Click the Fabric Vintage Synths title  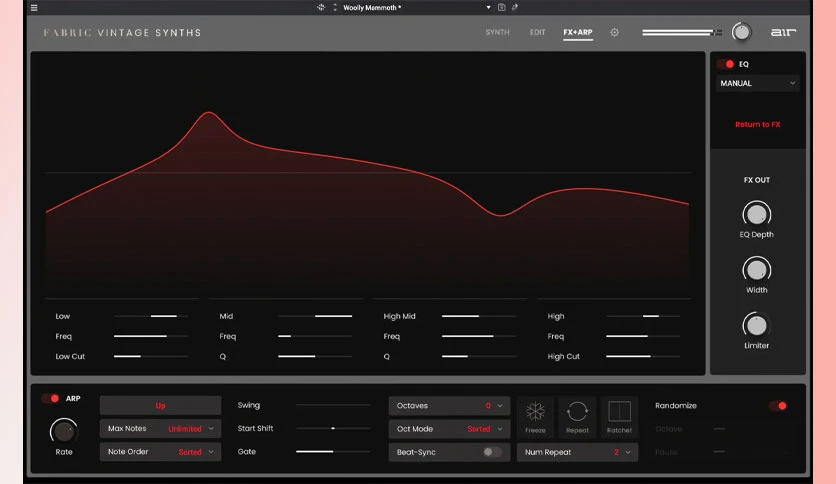[x=122, y=33]
